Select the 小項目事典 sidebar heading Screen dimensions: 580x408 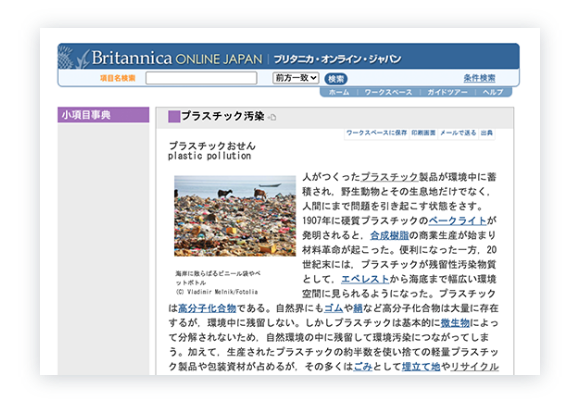[103, 115]
